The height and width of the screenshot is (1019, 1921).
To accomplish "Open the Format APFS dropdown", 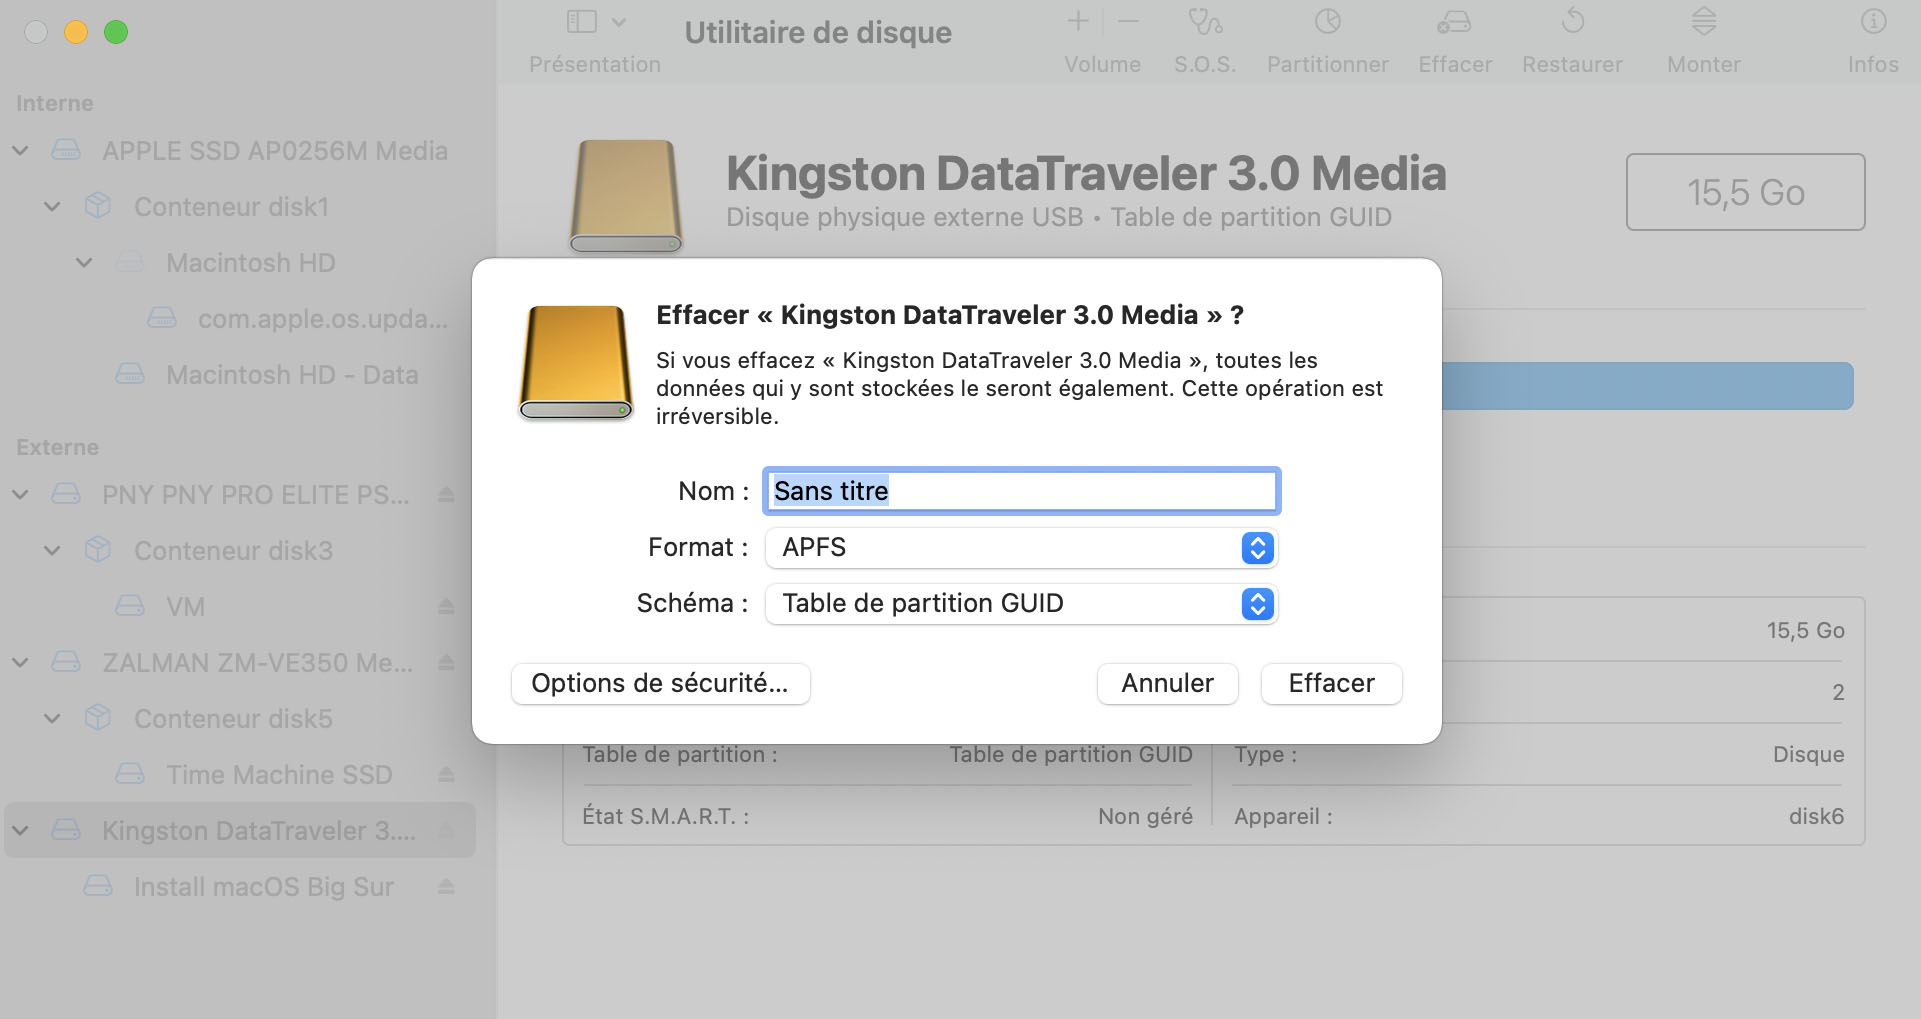I will point(1021,548).
